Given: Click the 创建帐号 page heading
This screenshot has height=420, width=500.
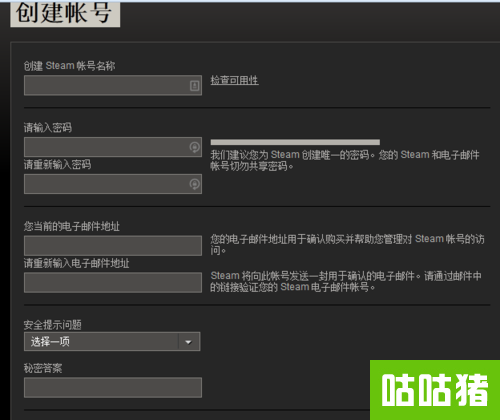Looking at the screenshot, I should [x=65, y=13].
